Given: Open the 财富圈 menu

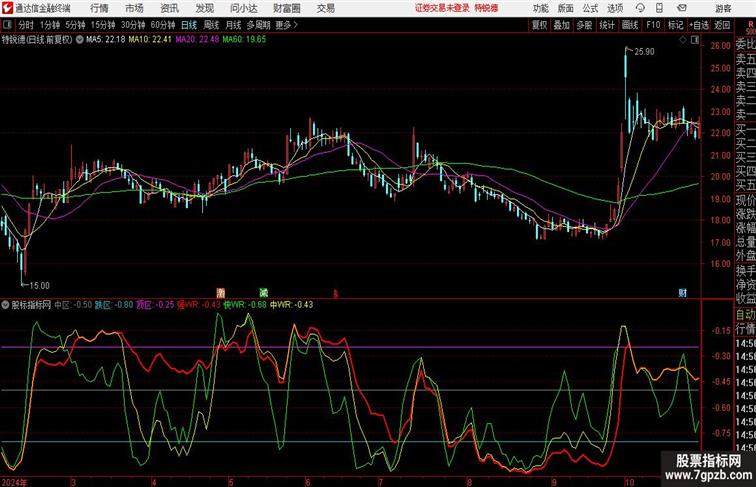Looking at the screenshot, I should pos(286,8).
